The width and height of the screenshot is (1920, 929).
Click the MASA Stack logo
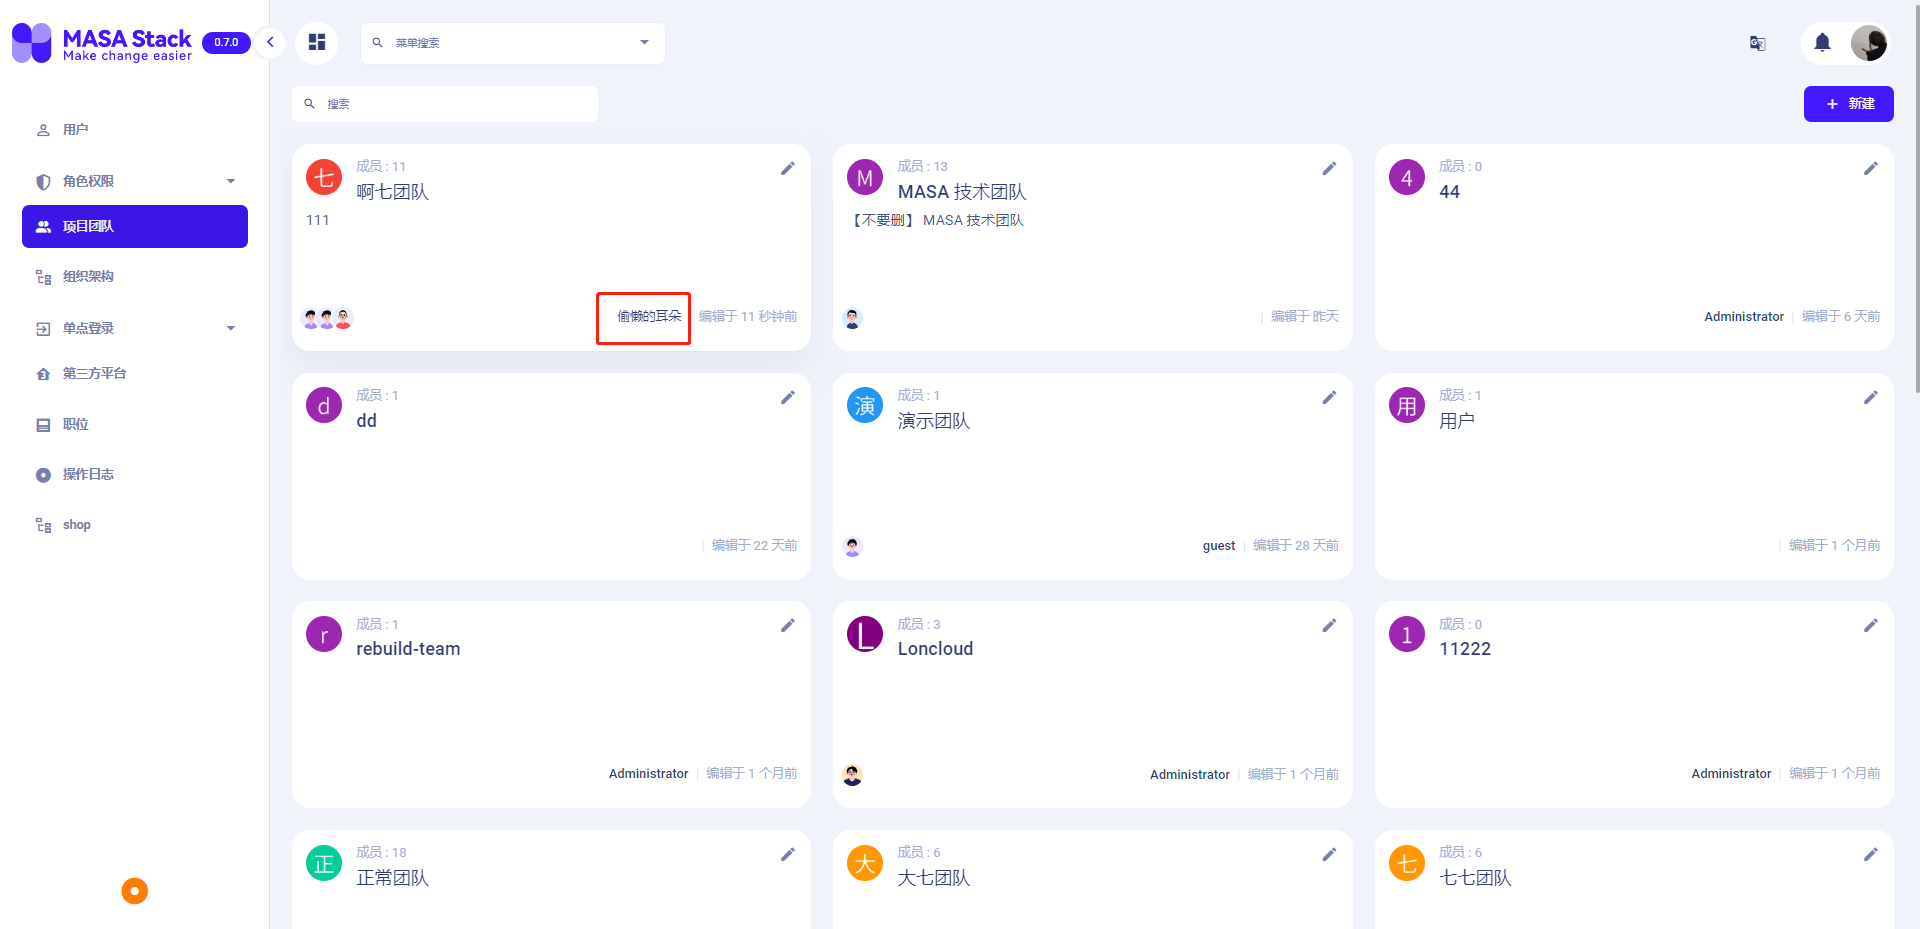pyautogui.click(x=102, y=43)
